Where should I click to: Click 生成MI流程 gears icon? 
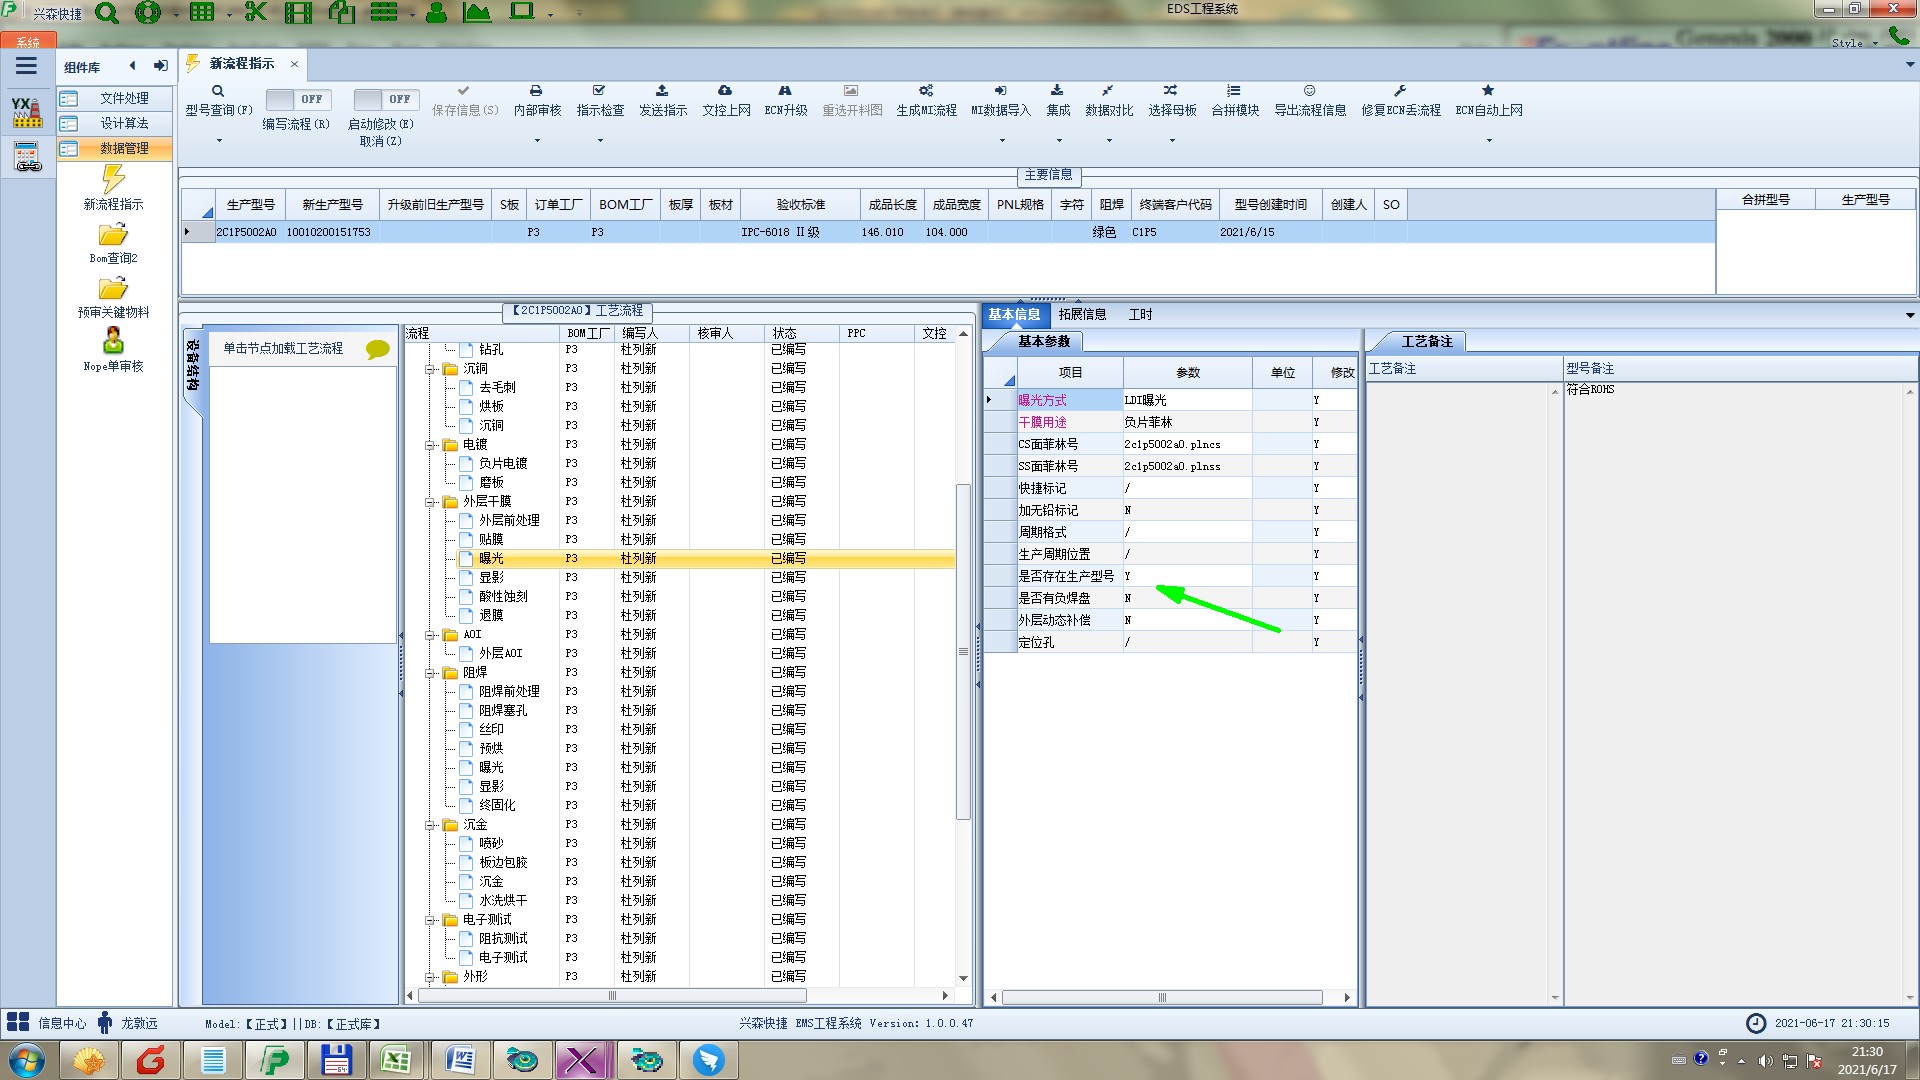926,91
